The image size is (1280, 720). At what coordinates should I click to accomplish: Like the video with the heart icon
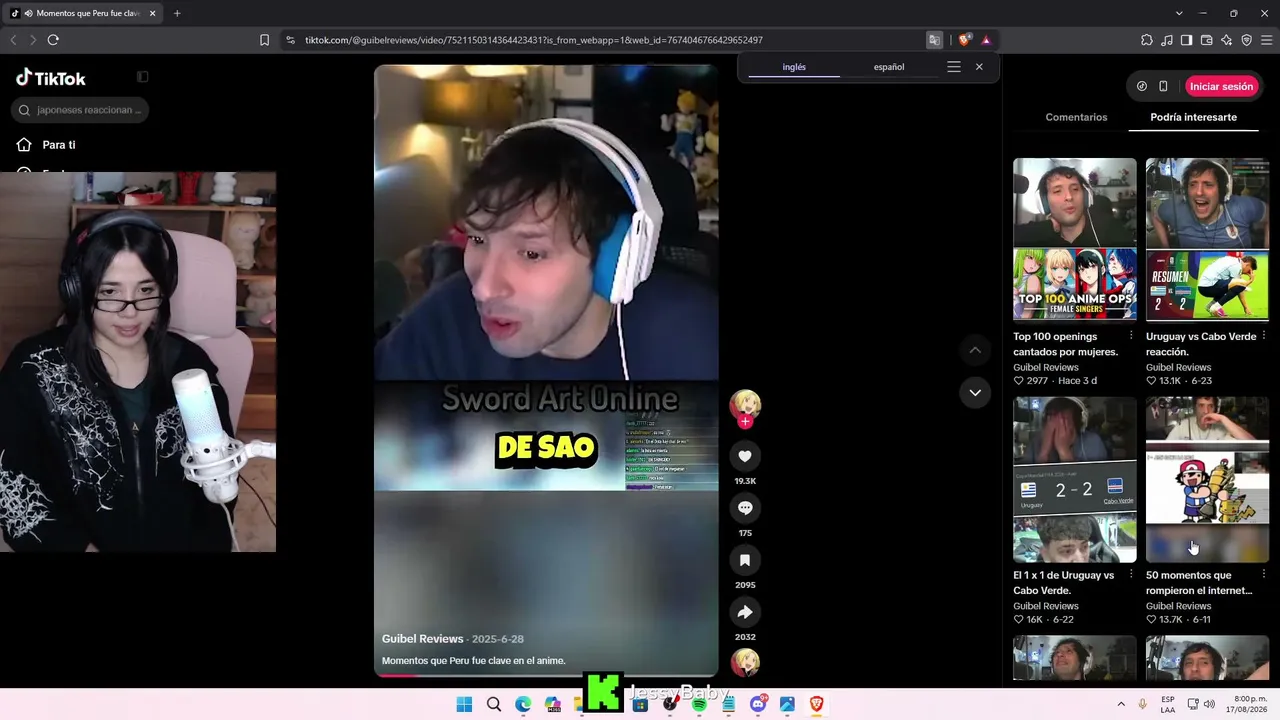tap(745, 456)
